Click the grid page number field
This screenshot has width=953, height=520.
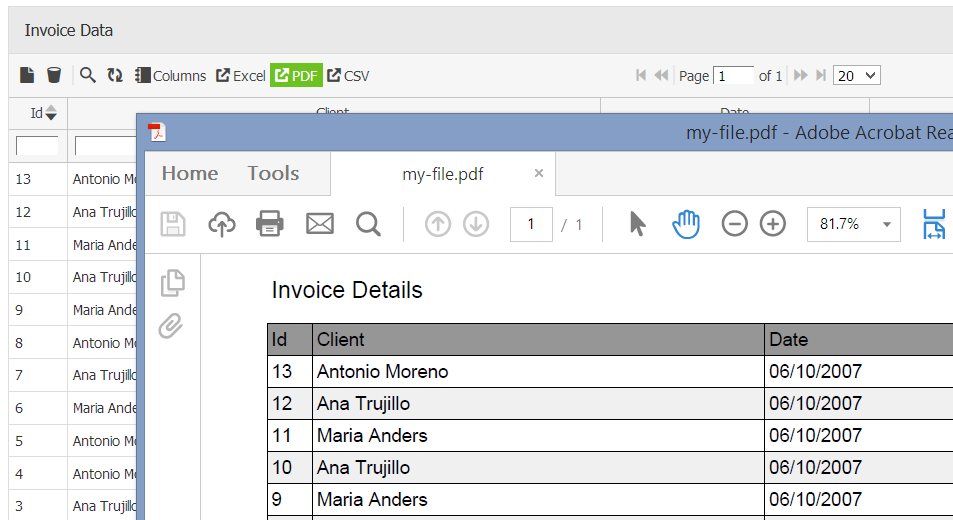pos(733,75)
